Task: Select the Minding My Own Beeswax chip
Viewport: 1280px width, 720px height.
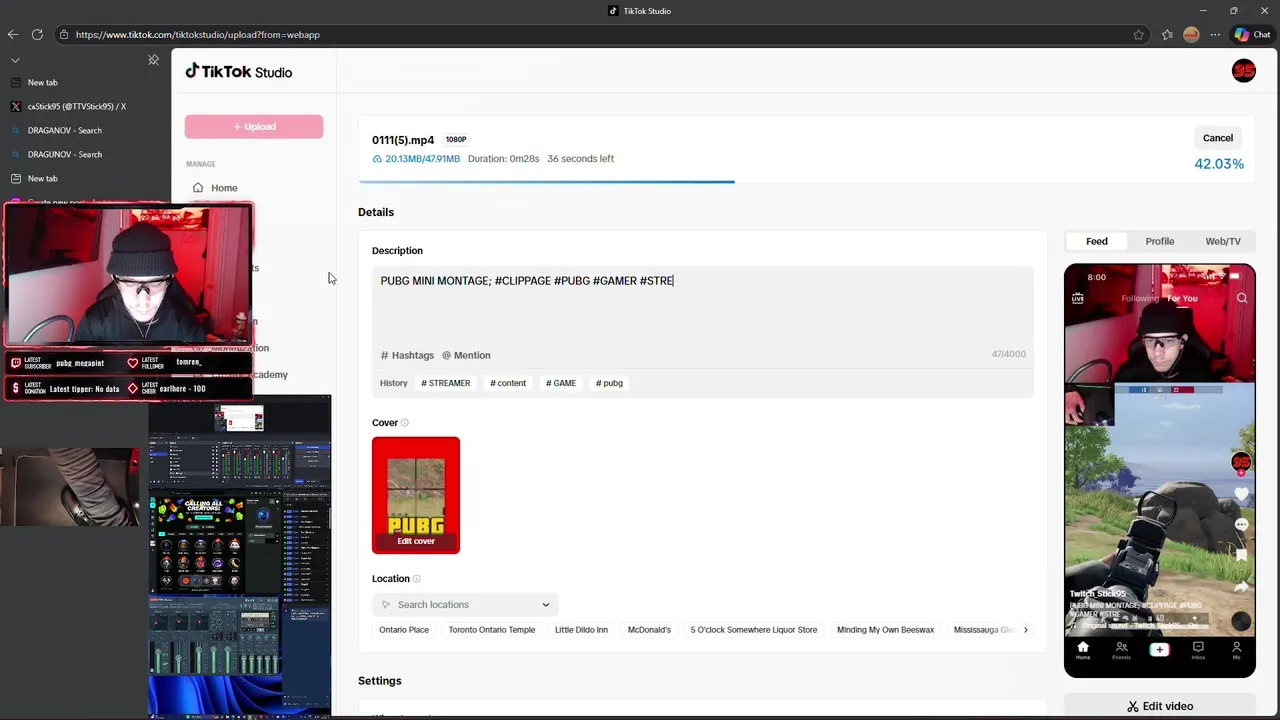Action: pyautogui.click(x=886, y=630)
